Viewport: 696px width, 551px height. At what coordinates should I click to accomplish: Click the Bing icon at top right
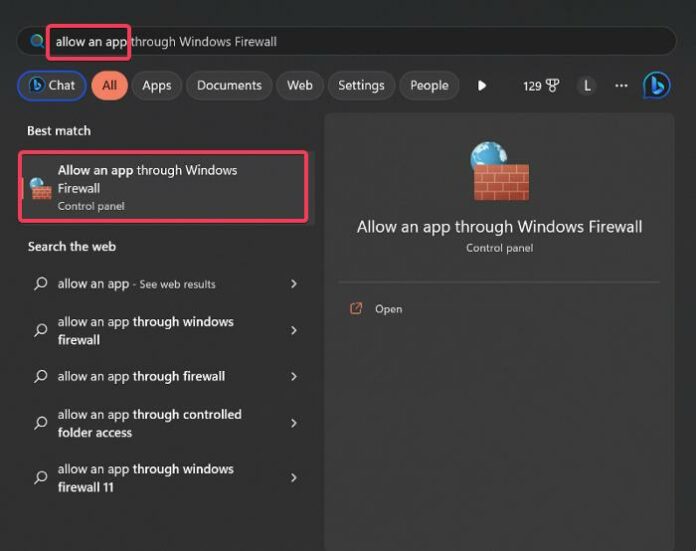click(x=656, y=86)
